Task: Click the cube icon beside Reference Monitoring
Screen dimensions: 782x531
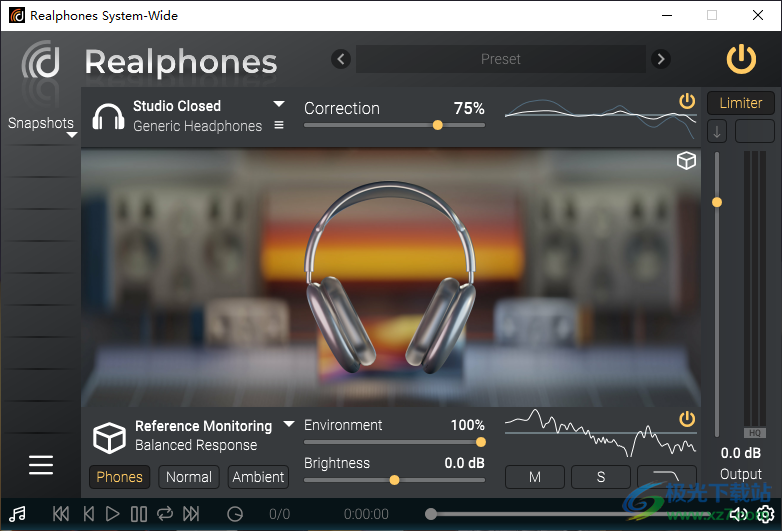Action: [x=109, y=438]
